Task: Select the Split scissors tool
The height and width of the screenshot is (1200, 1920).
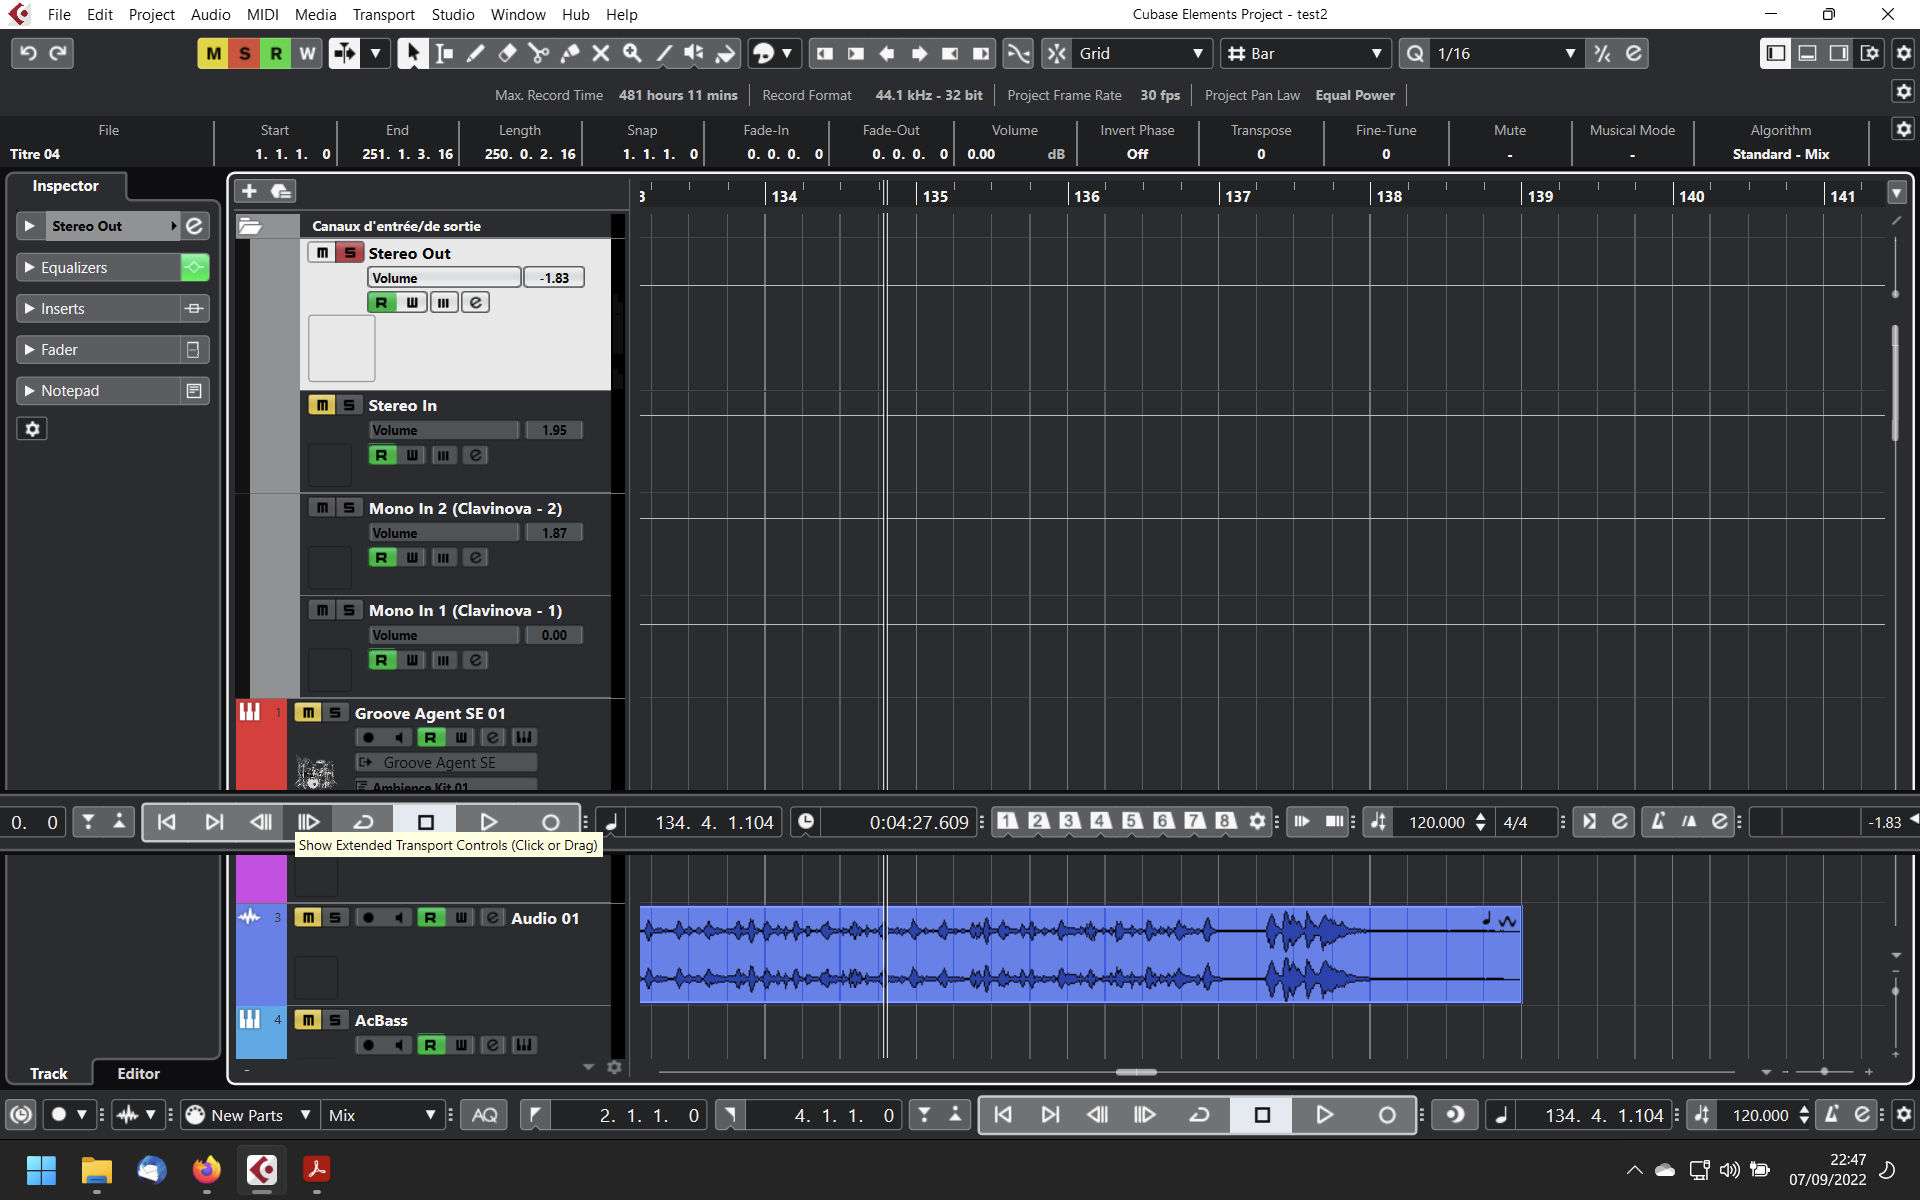Action: (538, 54)
